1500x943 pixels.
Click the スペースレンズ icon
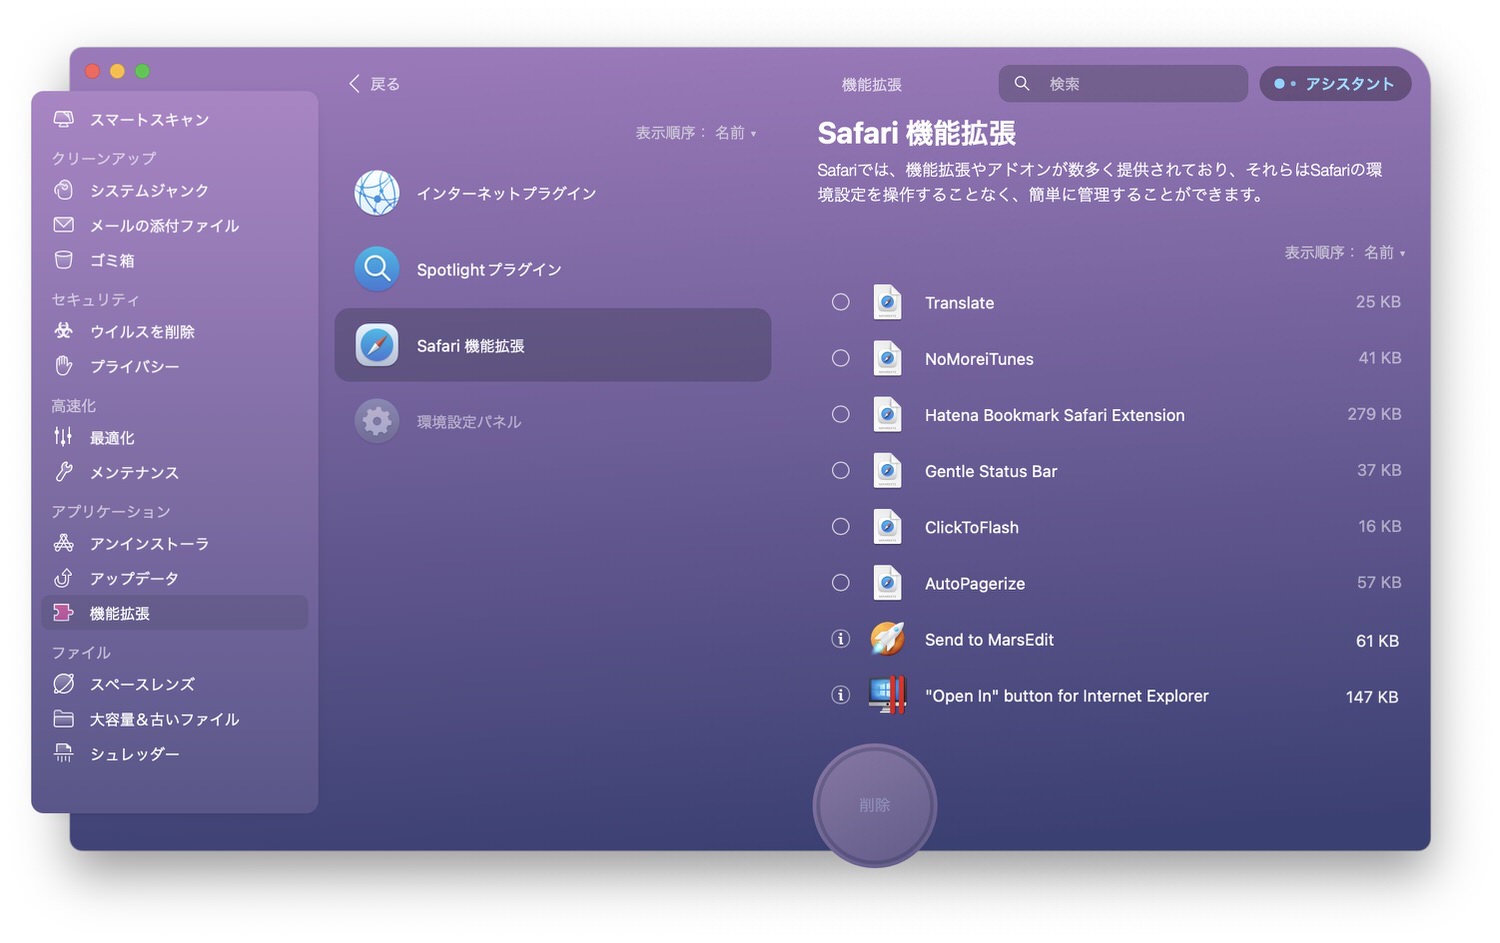pyautogui.click(x=63, y=684)
